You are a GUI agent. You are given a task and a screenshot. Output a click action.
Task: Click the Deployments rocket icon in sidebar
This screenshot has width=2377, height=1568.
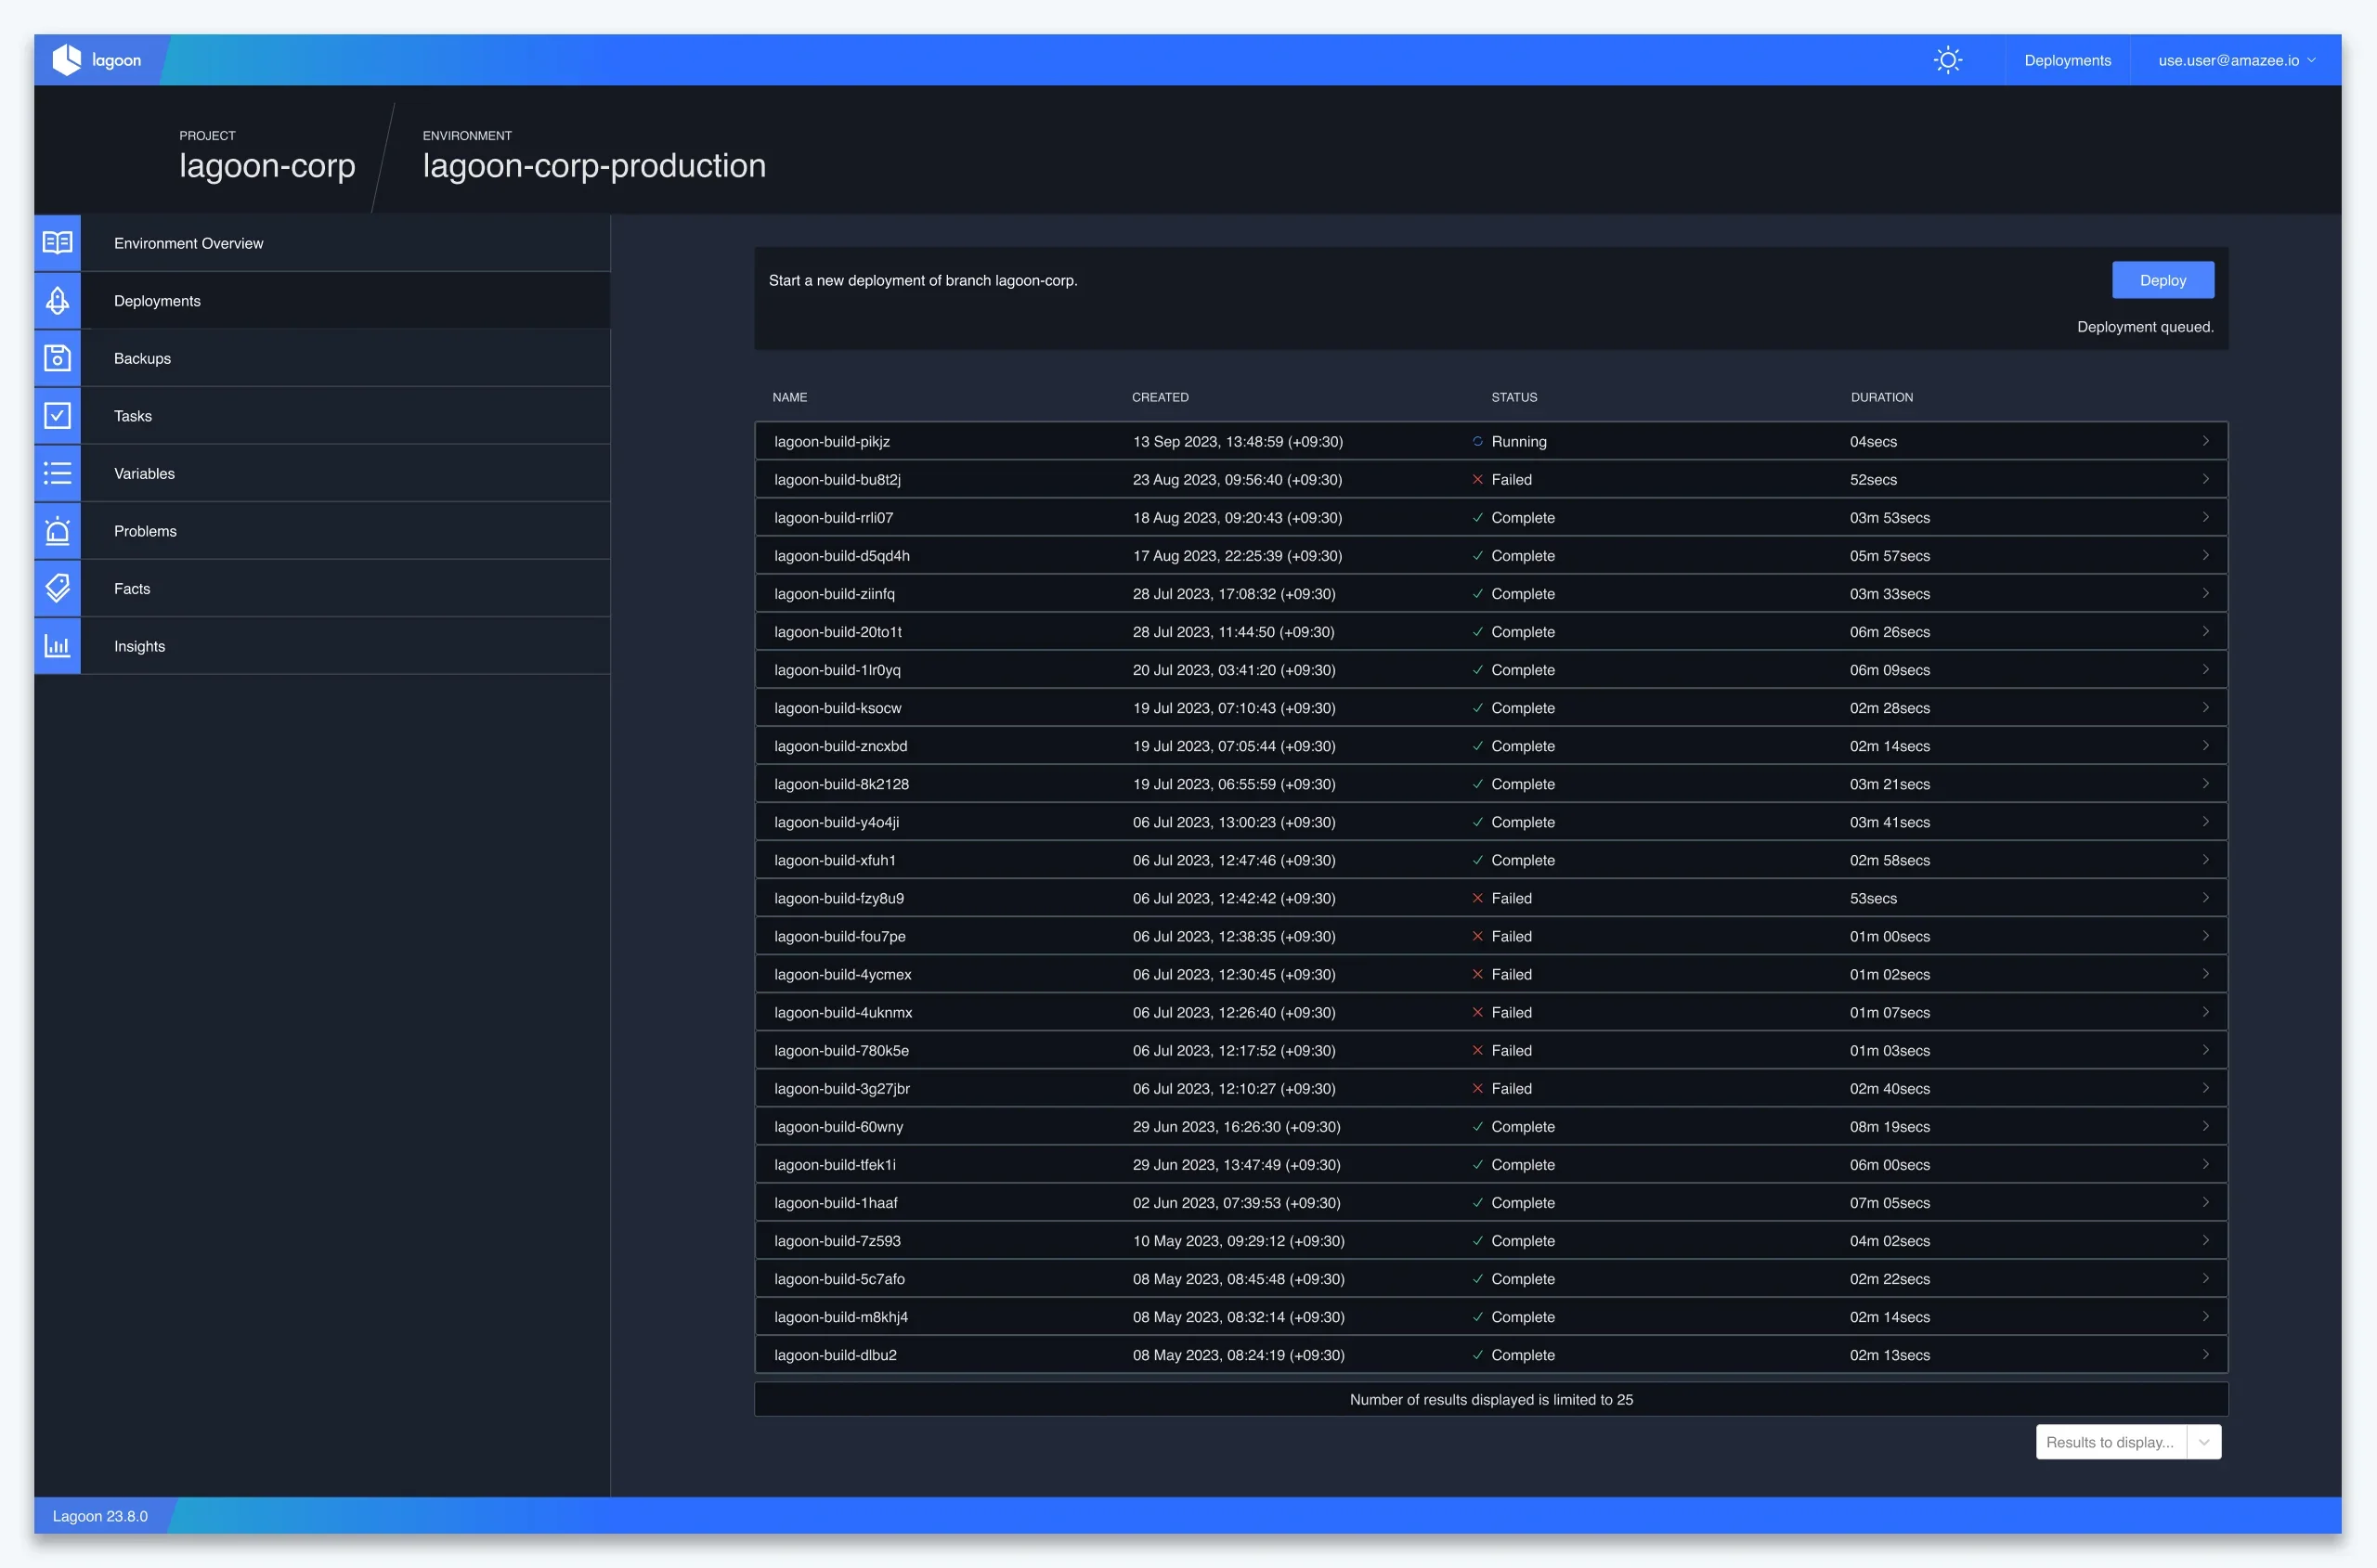57,300
